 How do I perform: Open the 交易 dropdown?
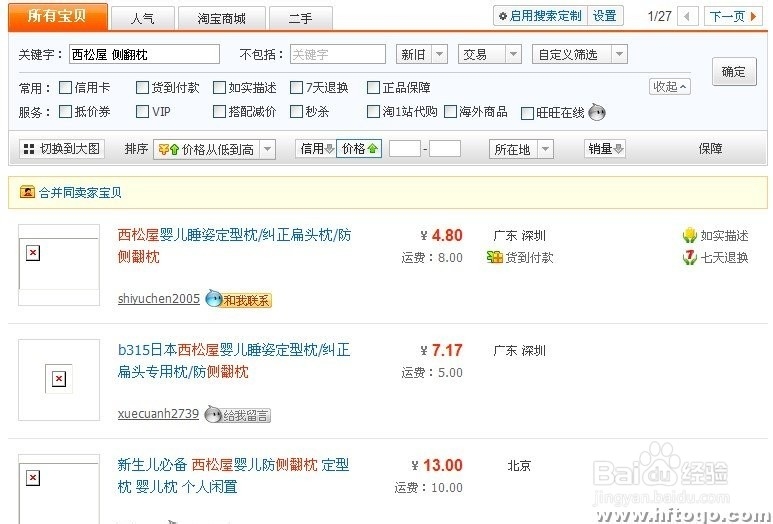[489, 54]
